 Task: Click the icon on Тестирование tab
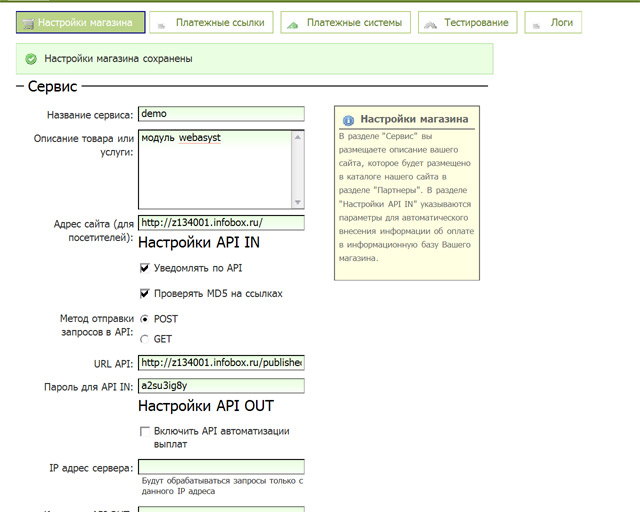click(x=429, y=22)
